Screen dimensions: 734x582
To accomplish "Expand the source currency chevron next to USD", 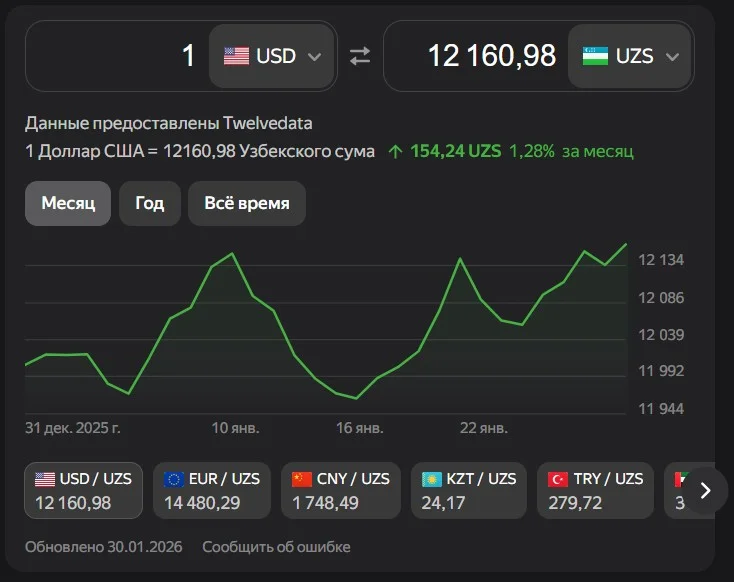I will click(315, 56).
